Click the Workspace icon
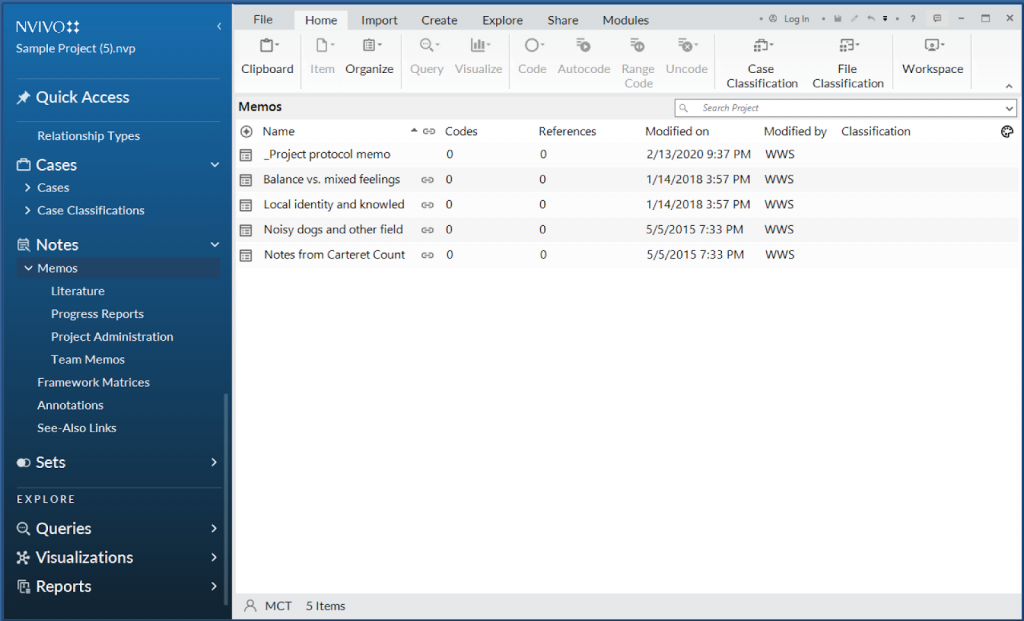This screenshot has height=621, width=1024. pos(932,46)
